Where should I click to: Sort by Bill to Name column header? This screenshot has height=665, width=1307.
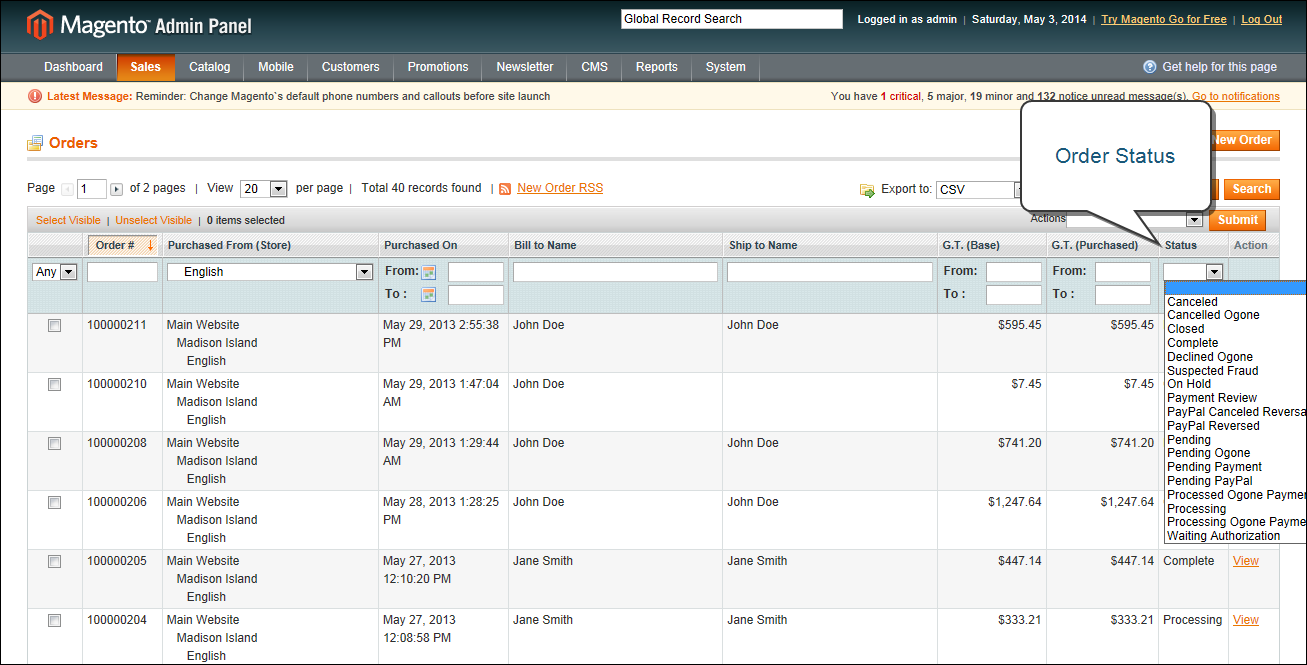[x=545, y=245]
